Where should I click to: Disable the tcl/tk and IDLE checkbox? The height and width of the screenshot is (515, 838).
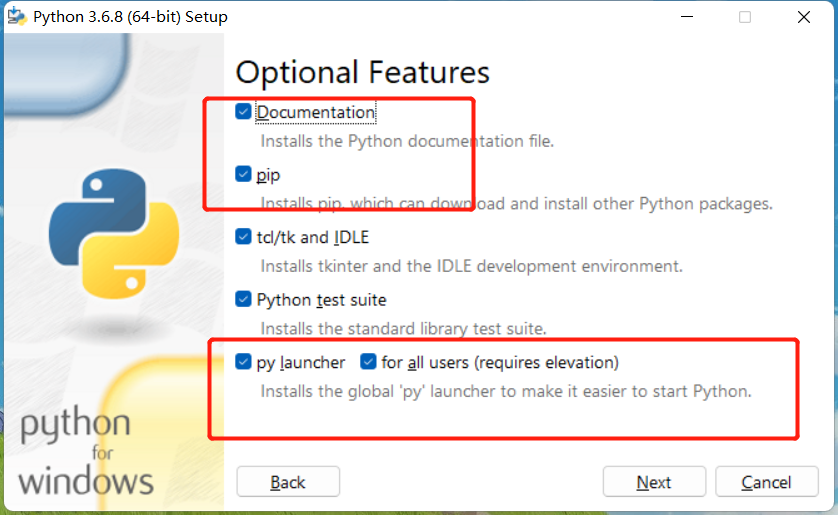[x=243, y=237]
